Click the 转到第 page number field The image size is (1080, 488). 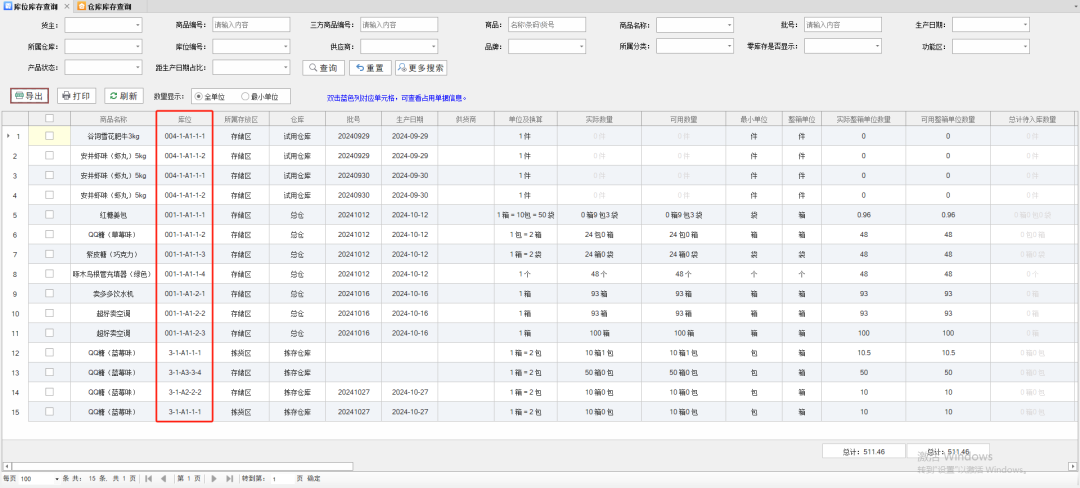[x=281, y=478]
